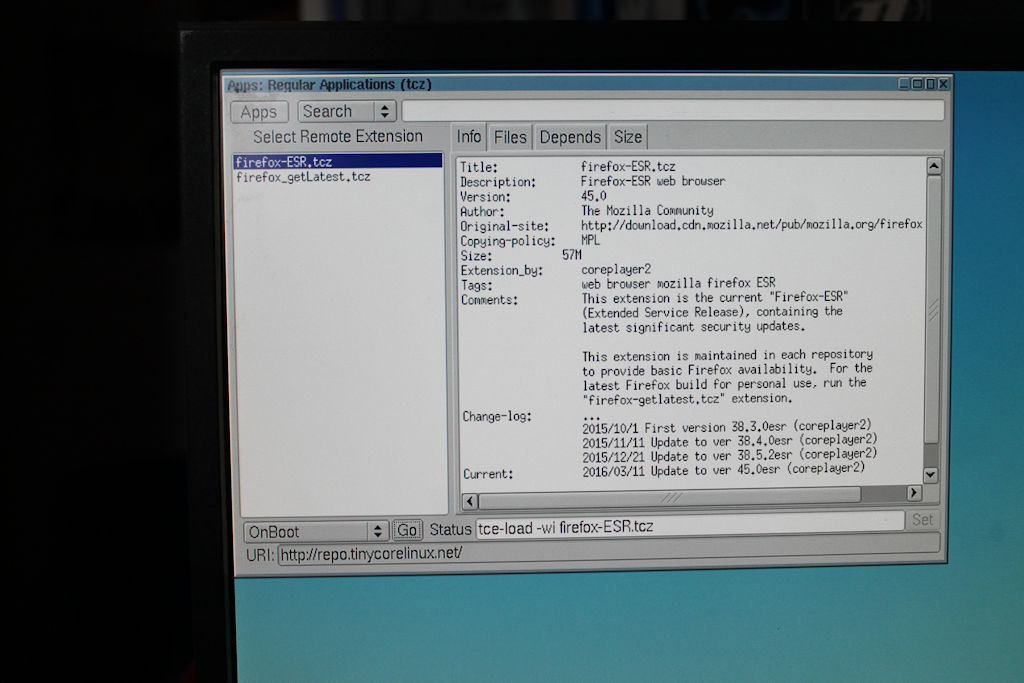The image size is (1024, 683).
Task: Click the Tags value web browser mozilla firefox ESR
Action: (x=679, y=283)
